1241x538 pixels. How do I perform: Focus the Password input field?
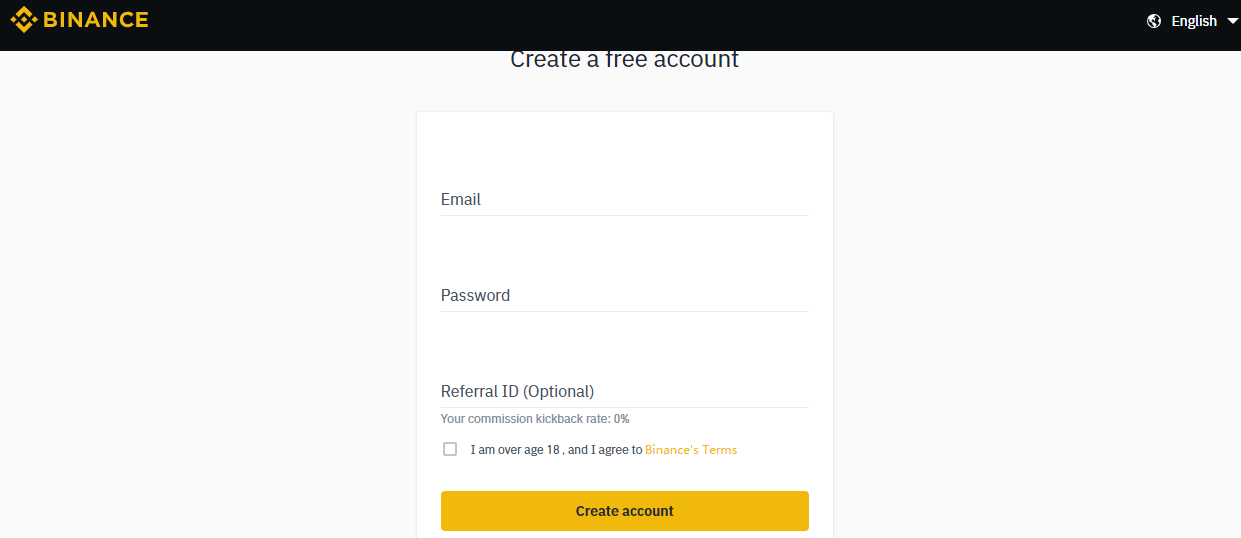pos(625,295)
